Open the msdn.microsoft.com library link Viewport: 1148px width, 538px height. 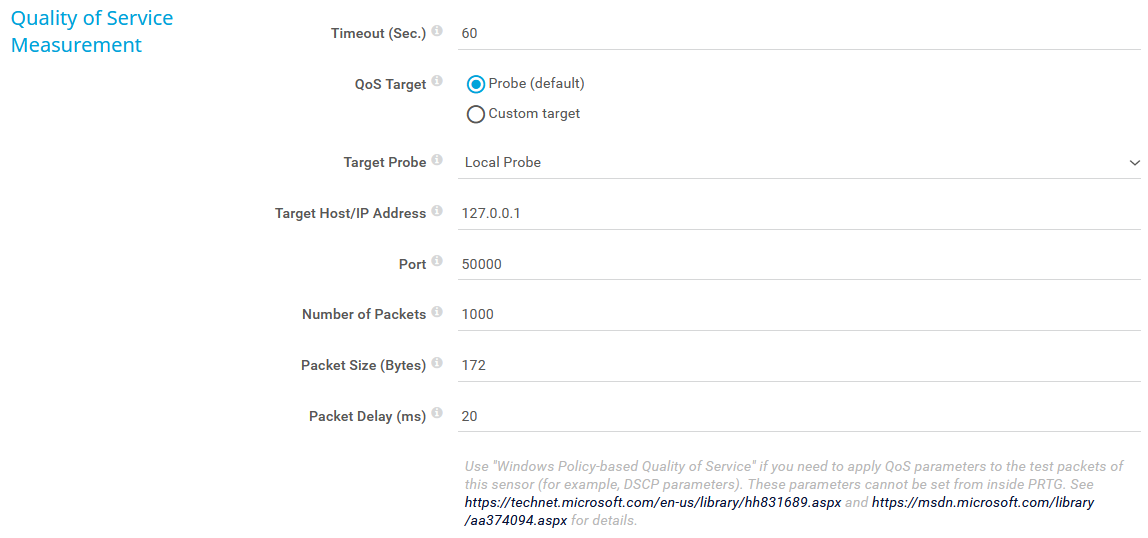[982, 503]
